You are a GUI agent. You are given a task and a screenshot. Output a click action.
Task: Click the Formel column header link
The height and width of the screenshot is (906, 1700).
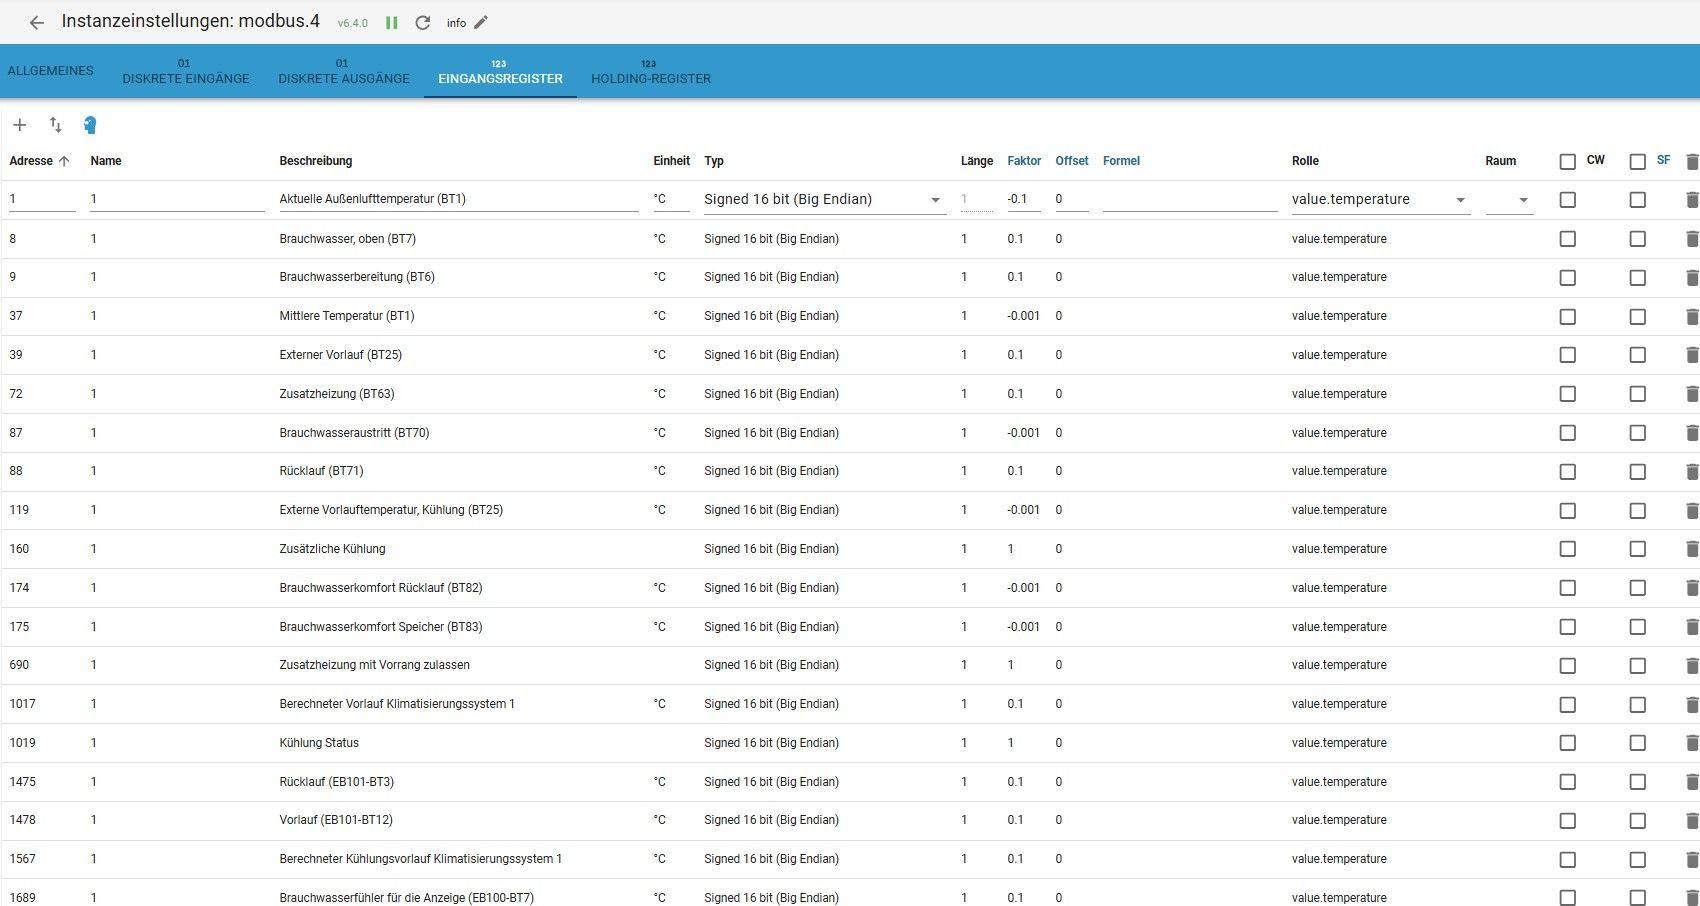pos(1121,161)
